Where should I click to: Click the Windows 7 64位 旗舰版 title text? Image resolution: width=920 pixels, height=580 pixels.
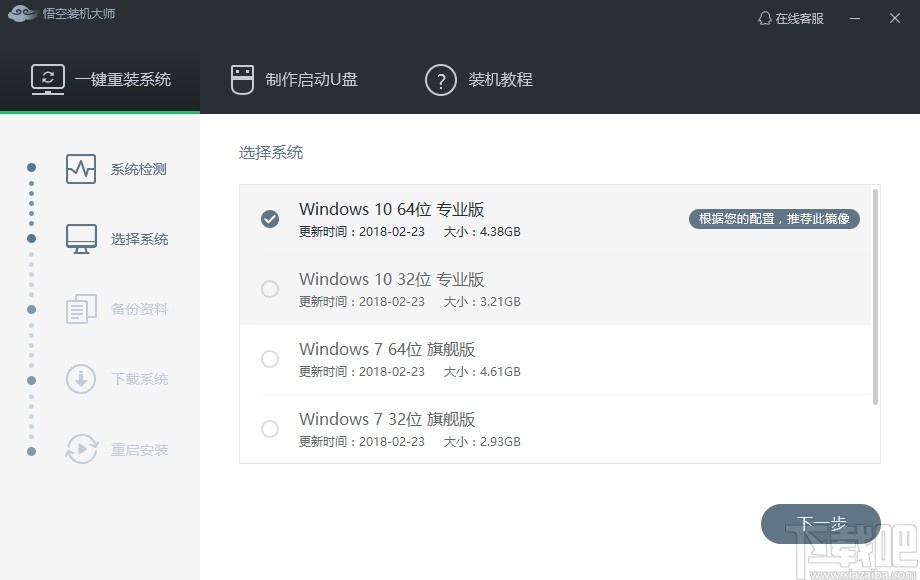(x=387, y=349)
